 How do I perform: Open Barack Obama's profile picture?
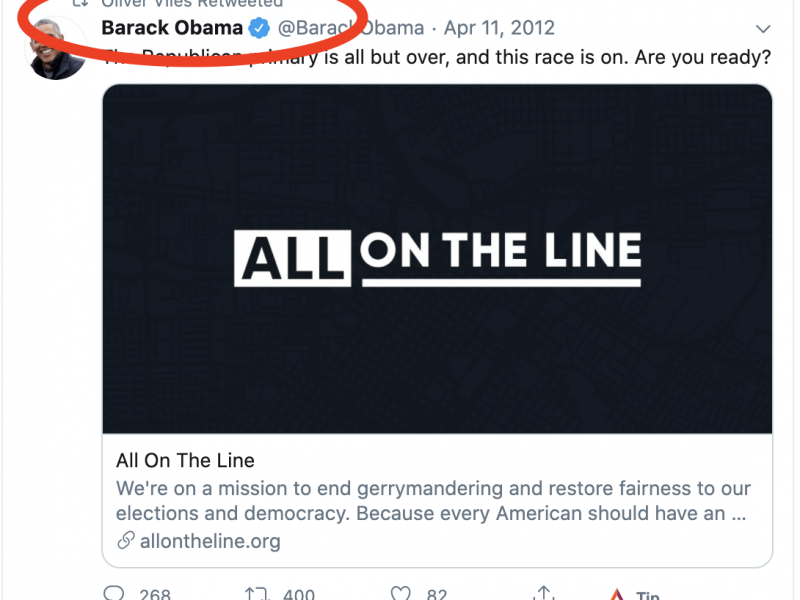click(x=56, y=48)
